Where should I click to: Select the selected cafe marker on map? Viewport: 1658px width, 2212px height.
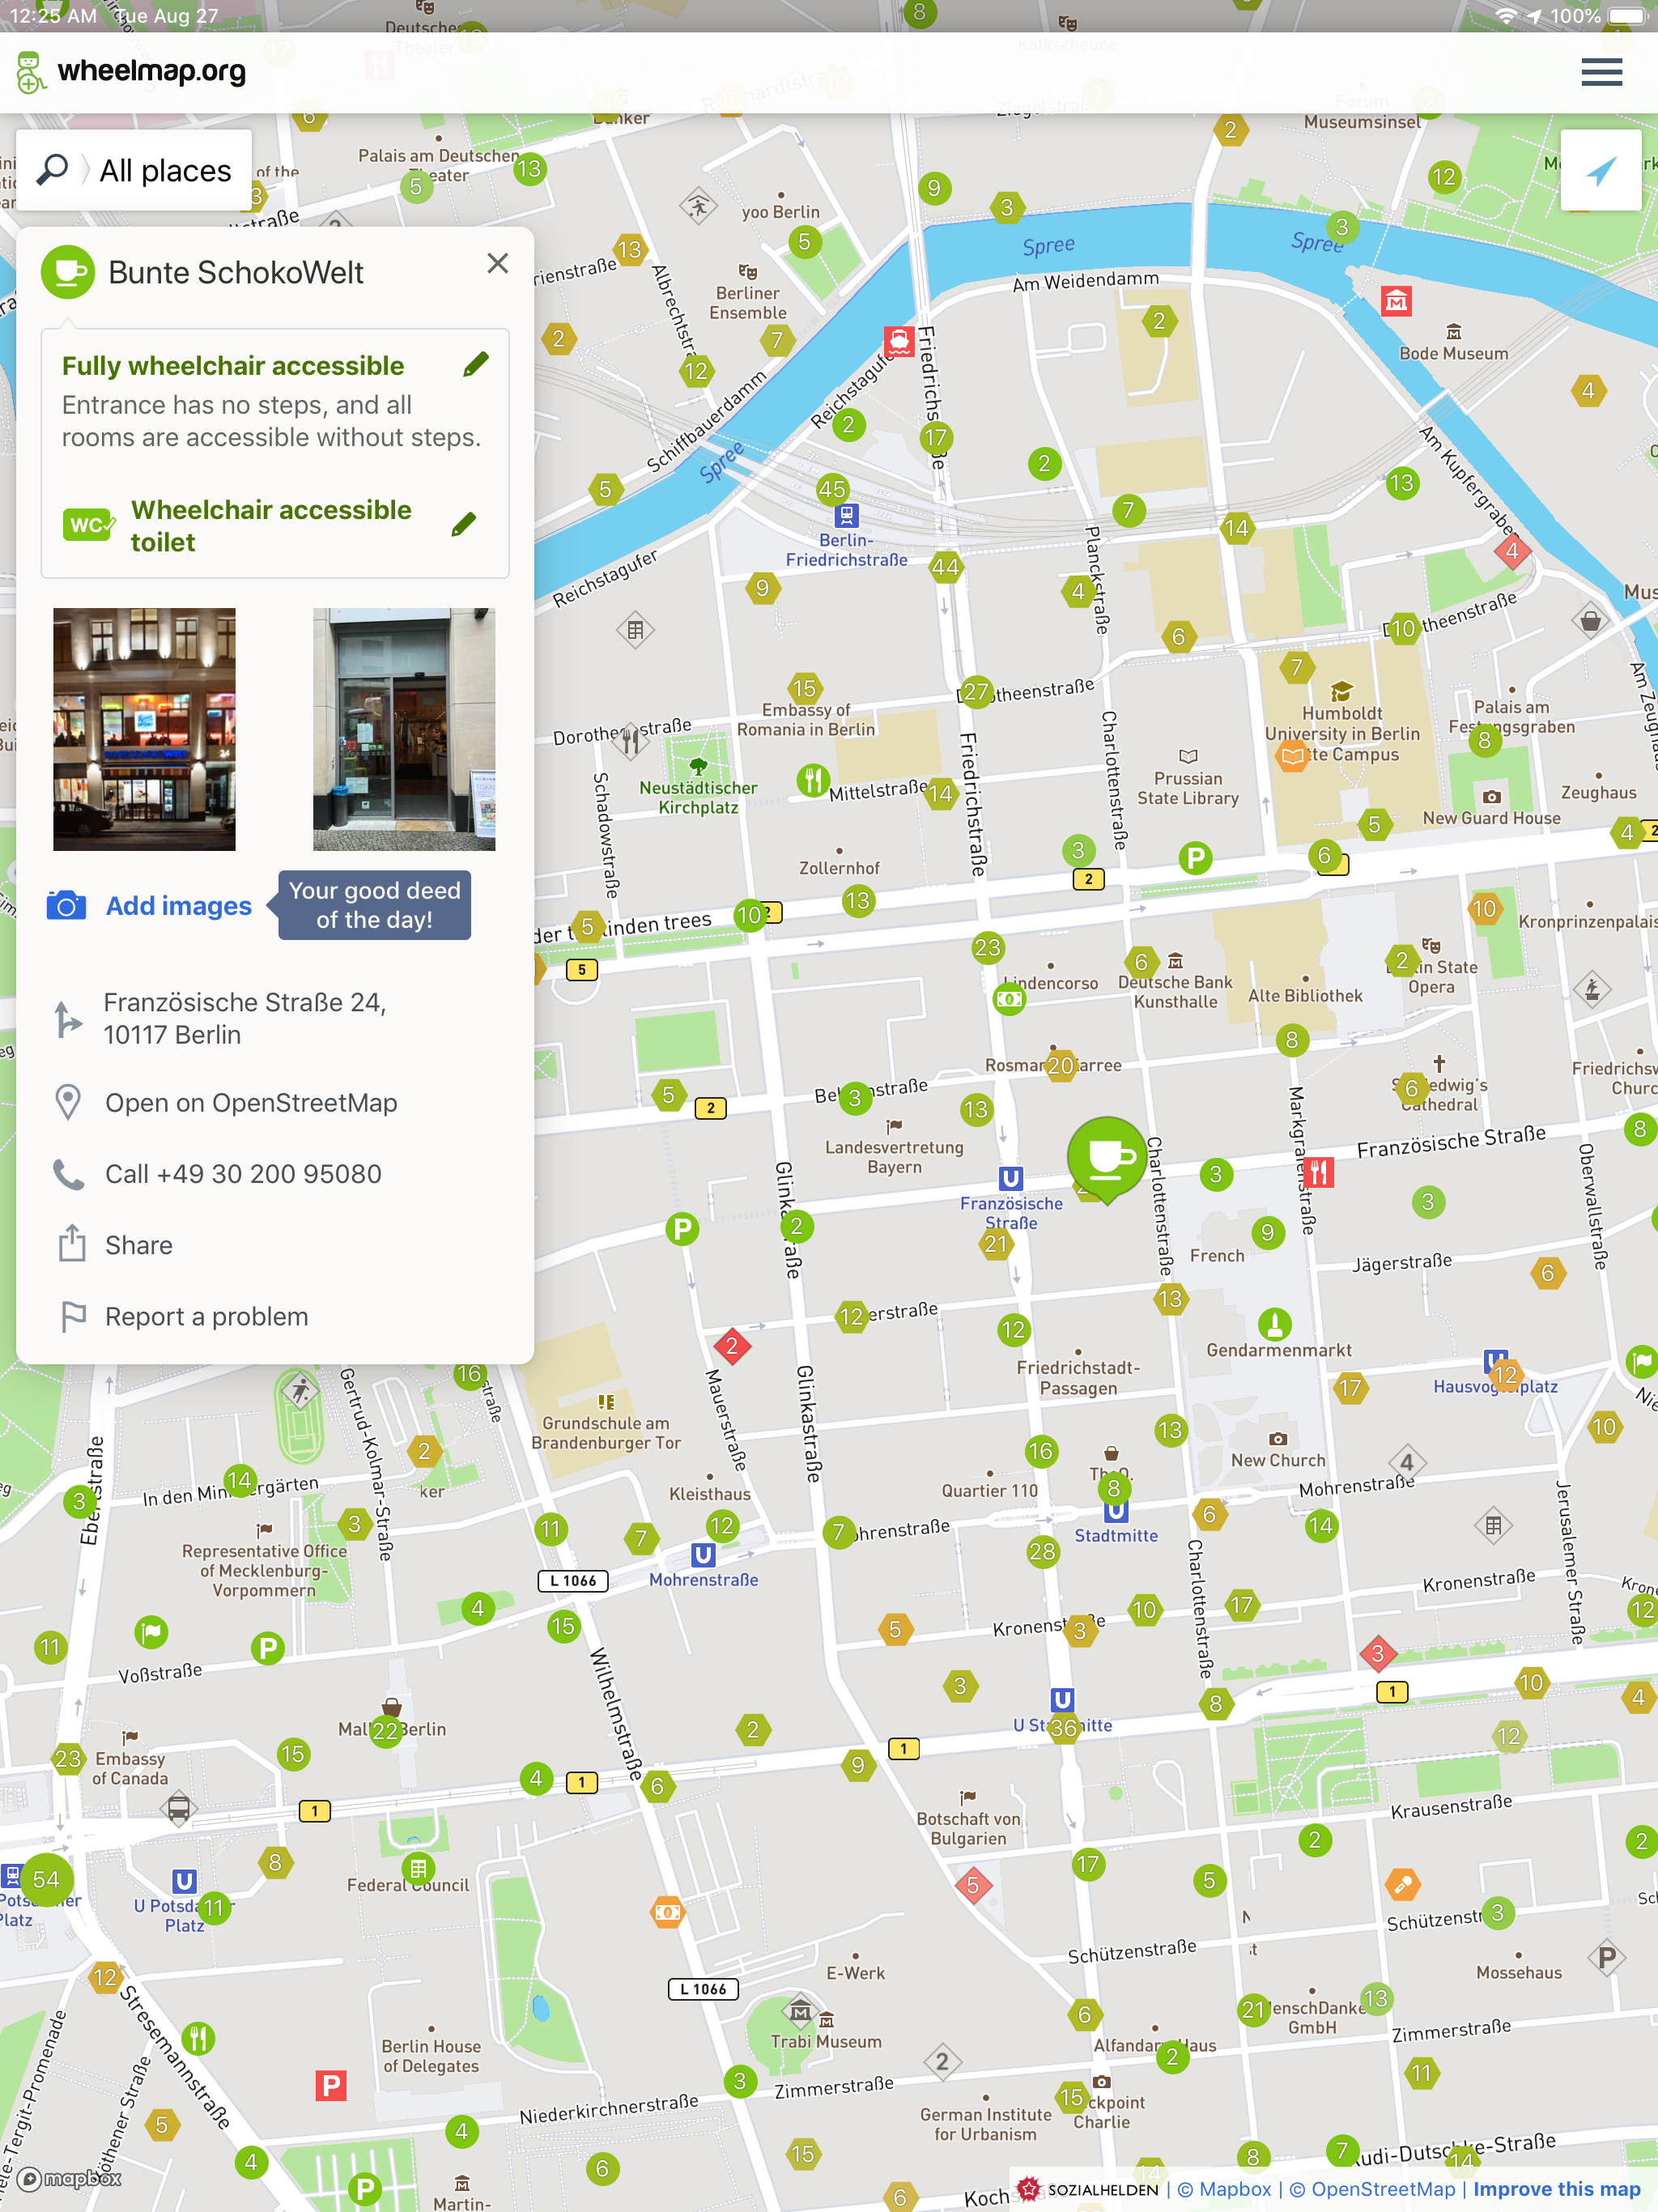[1107, 1159]
